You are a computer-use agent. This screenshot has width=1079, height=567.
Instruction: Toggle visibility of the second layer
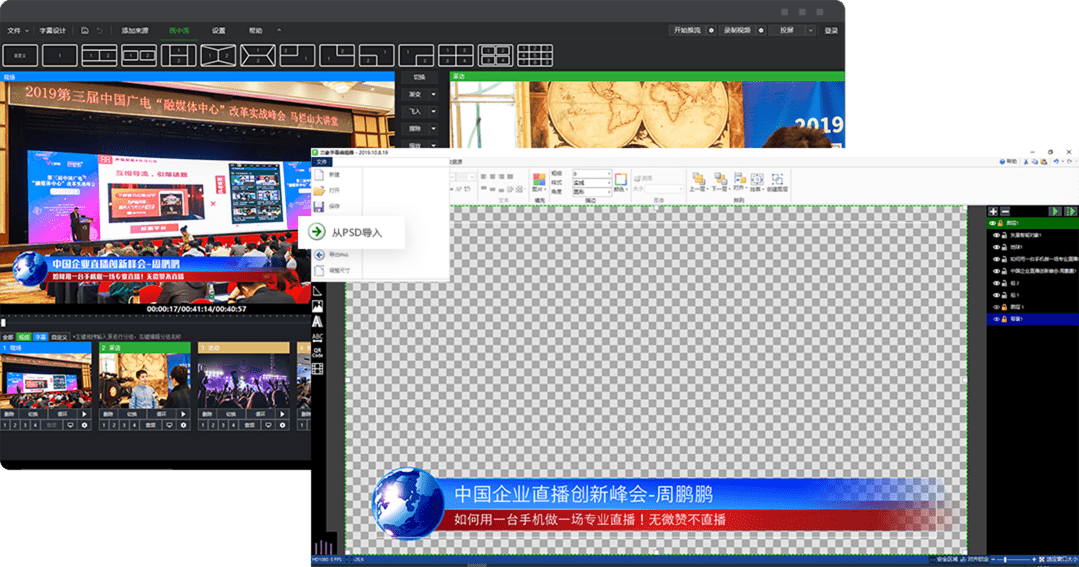(995, 235)
